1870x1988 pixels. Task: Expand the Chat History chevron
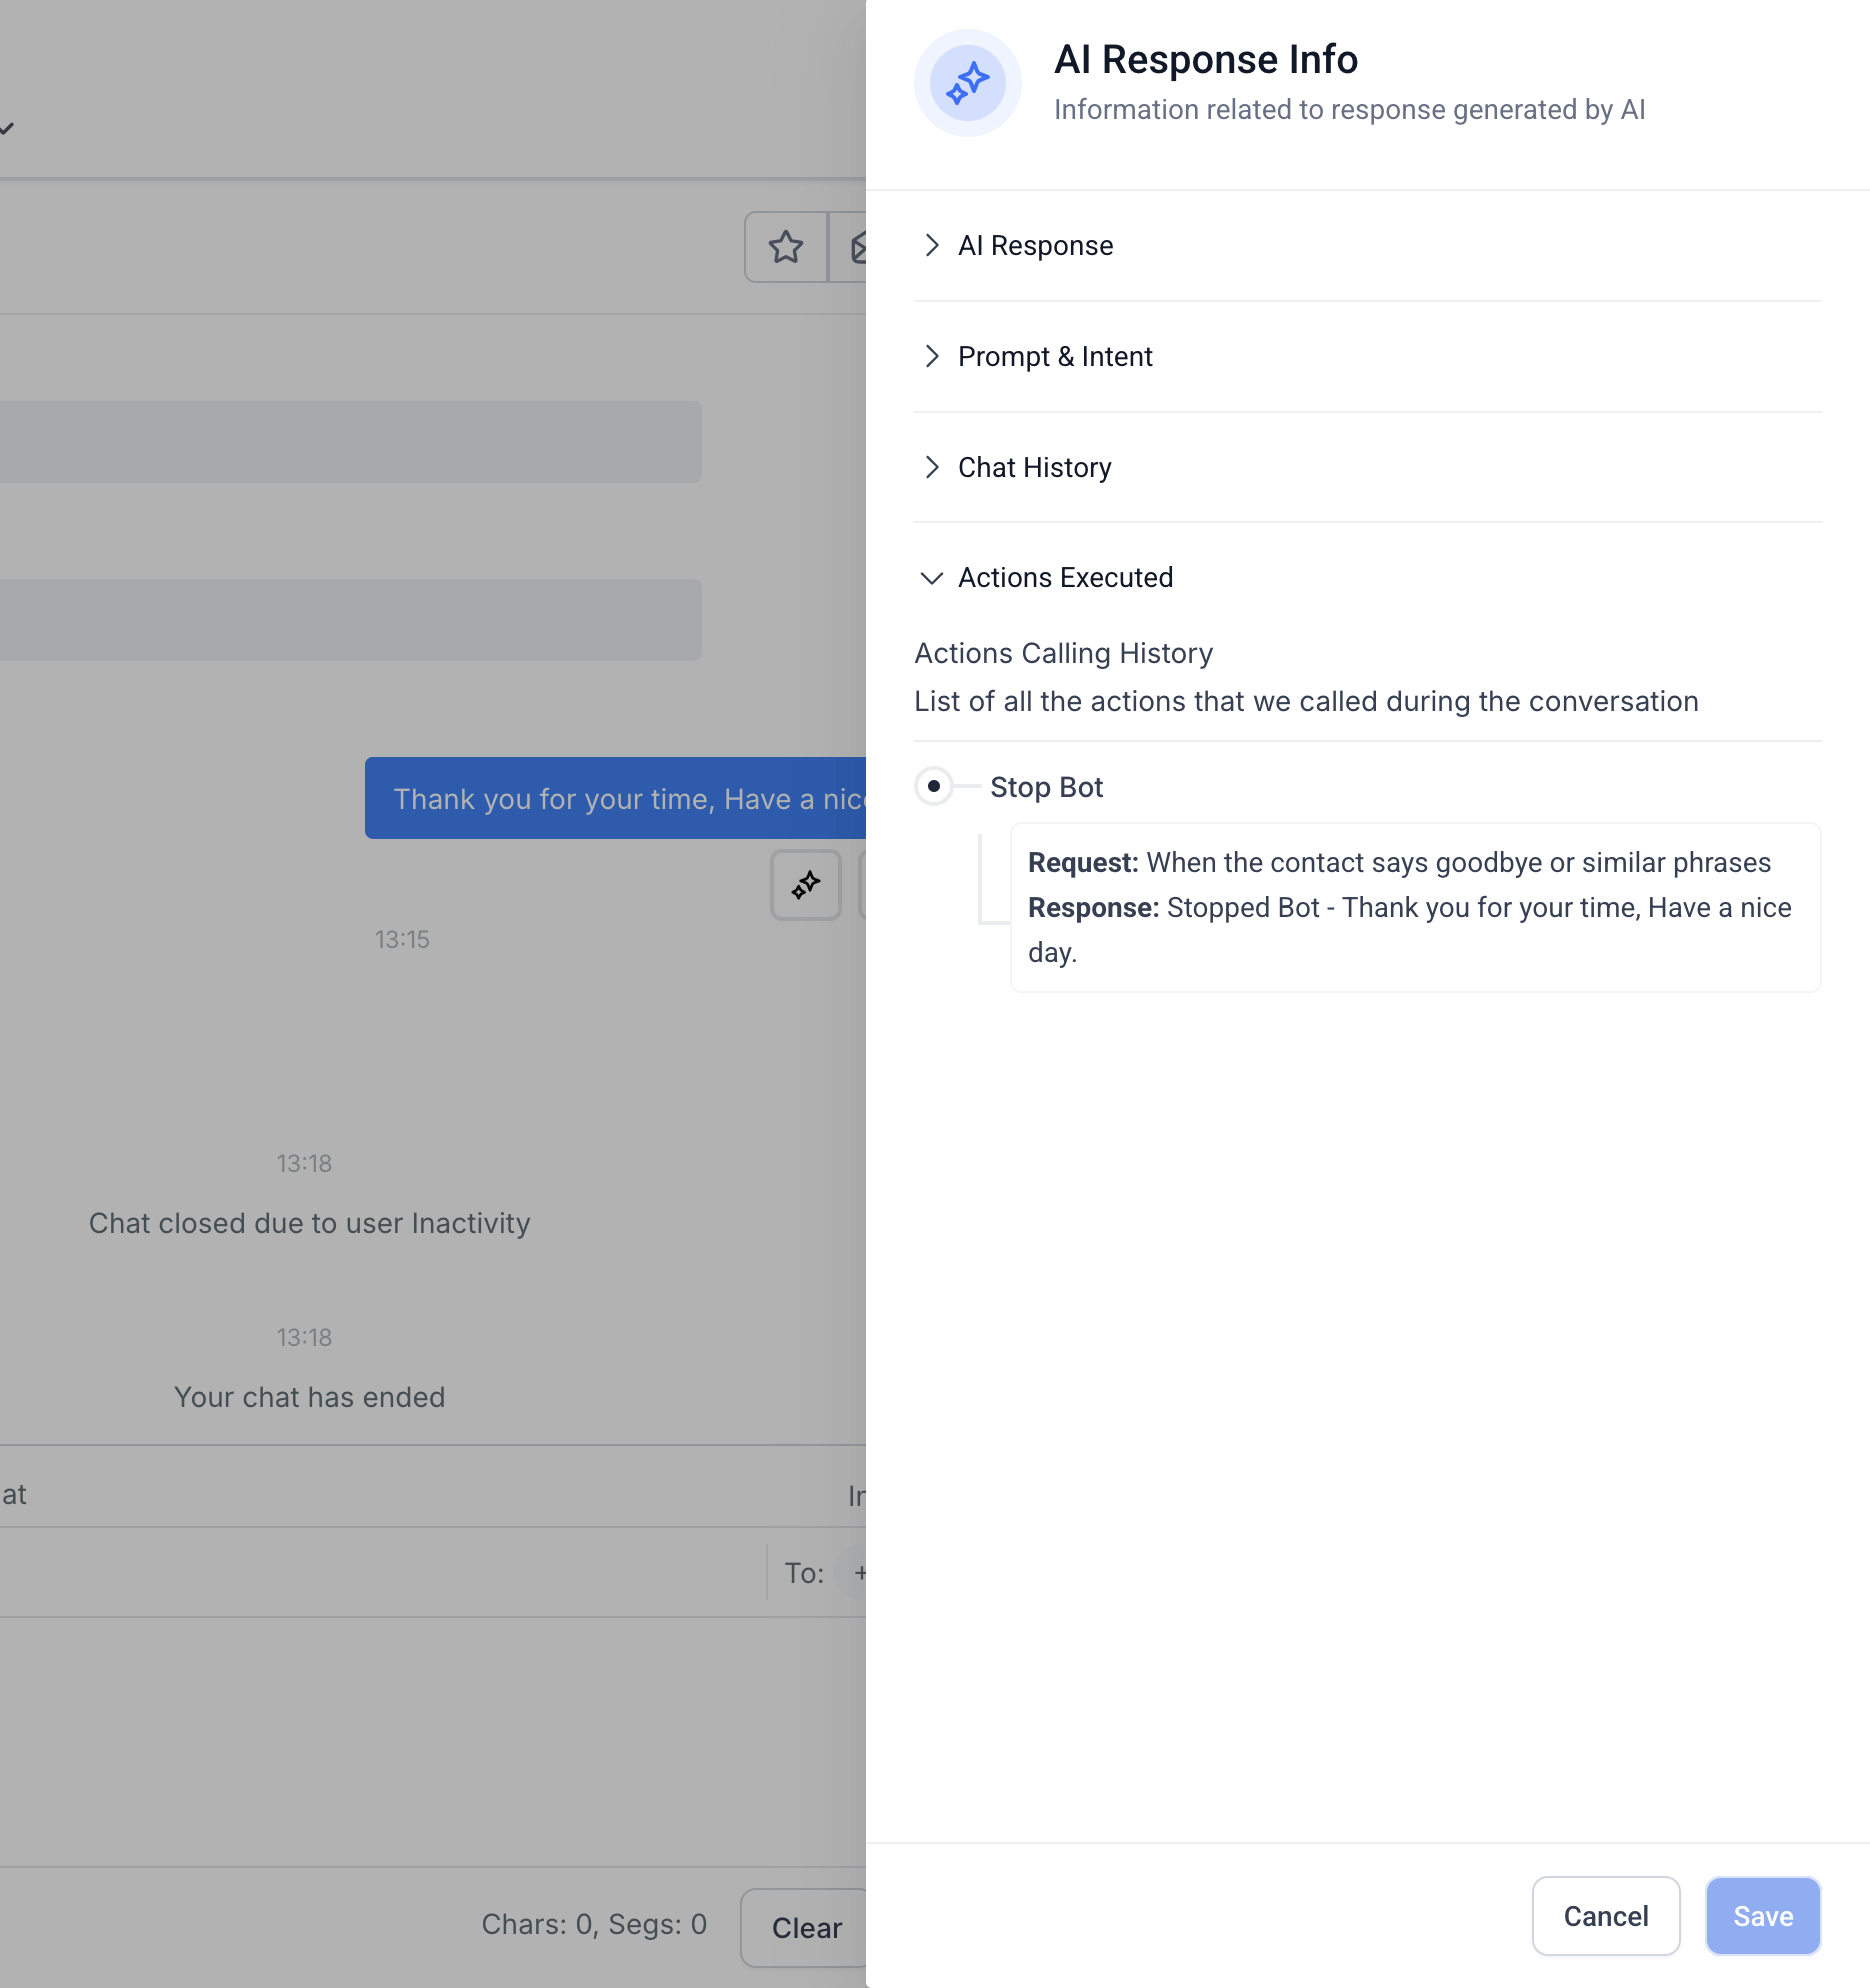point(932,467)
